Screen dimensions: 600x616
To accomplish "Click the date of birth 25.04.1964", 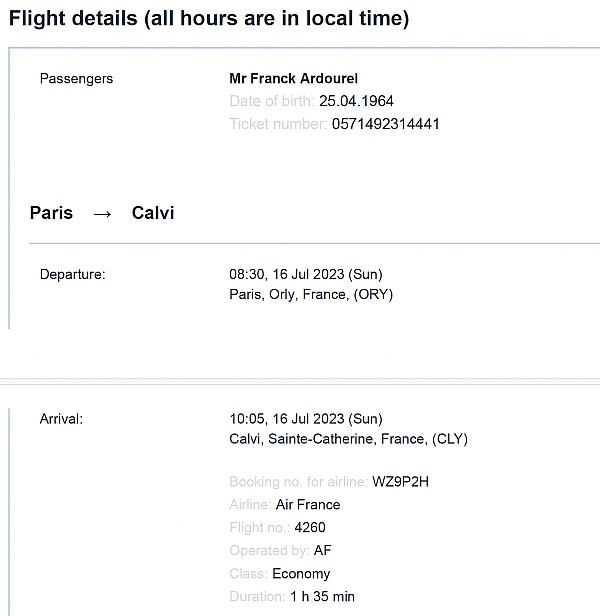I will [x=356, y=101].
